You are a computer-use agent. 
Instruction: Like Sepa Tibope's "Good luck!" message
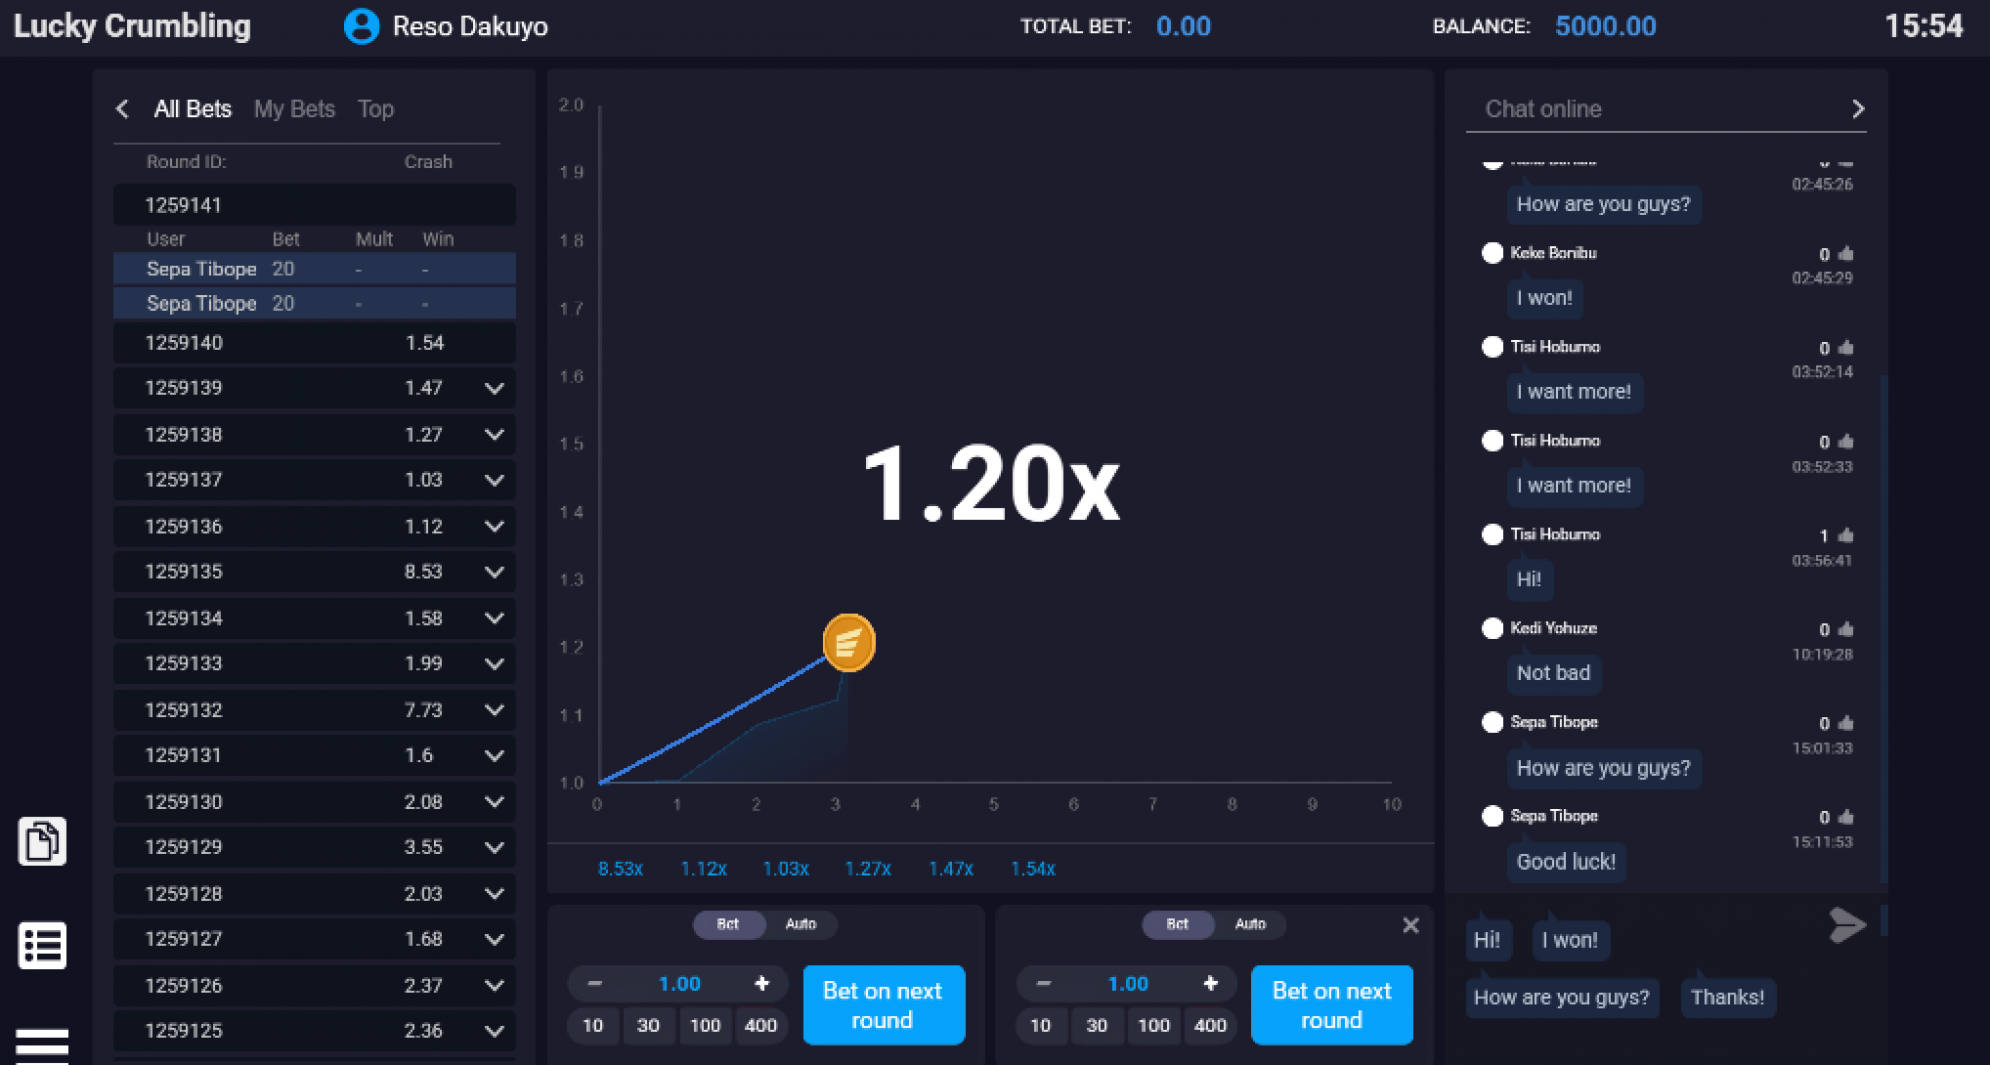(1846, 817)
